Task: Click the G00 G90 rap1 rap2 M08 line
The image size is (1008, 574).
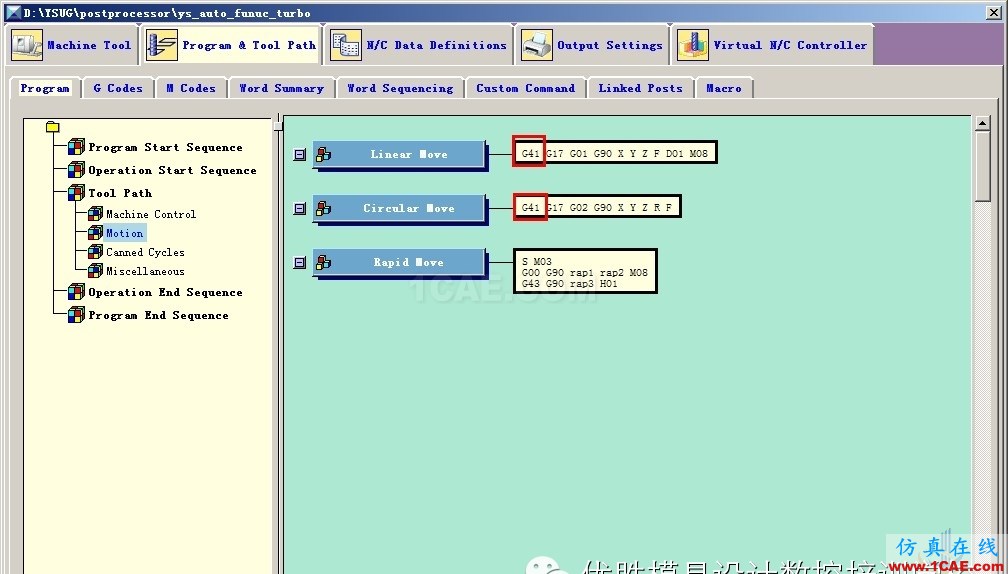Action: (x=585, y=273)
